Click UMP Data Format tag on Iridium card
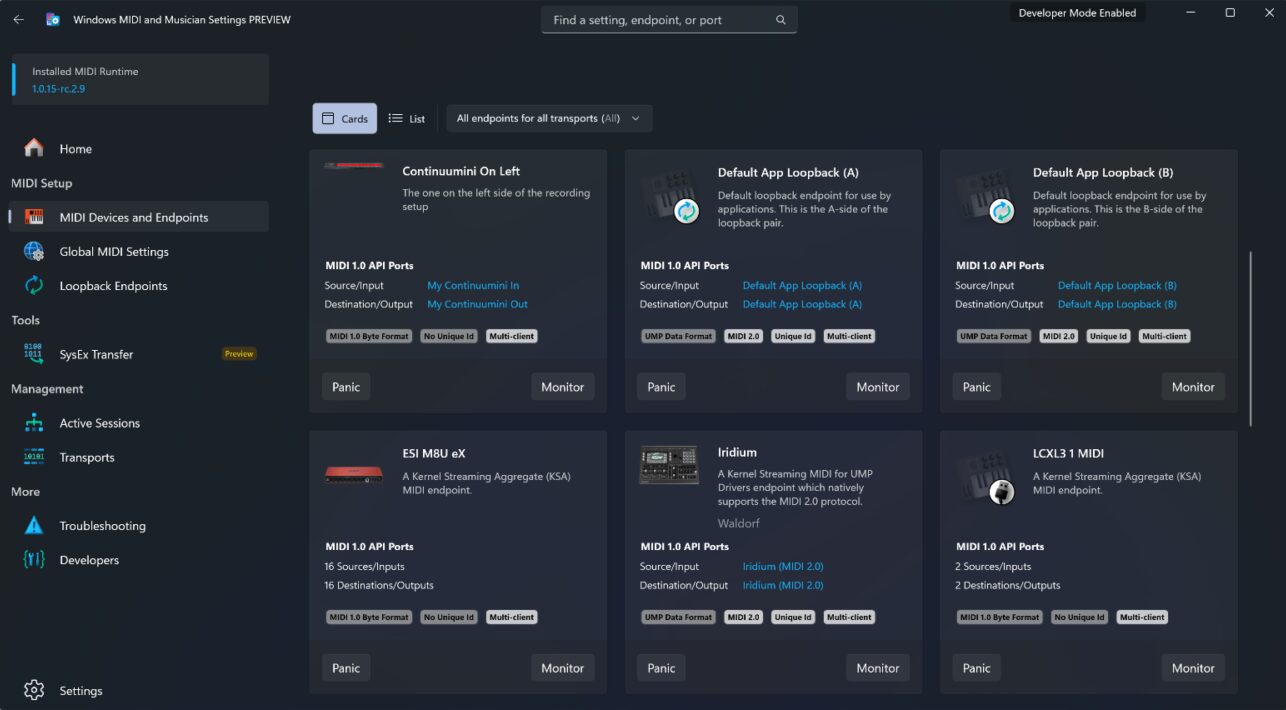The width and height of the screenshot is (1286, 710). pyautogui.click(x=678, y=617)
